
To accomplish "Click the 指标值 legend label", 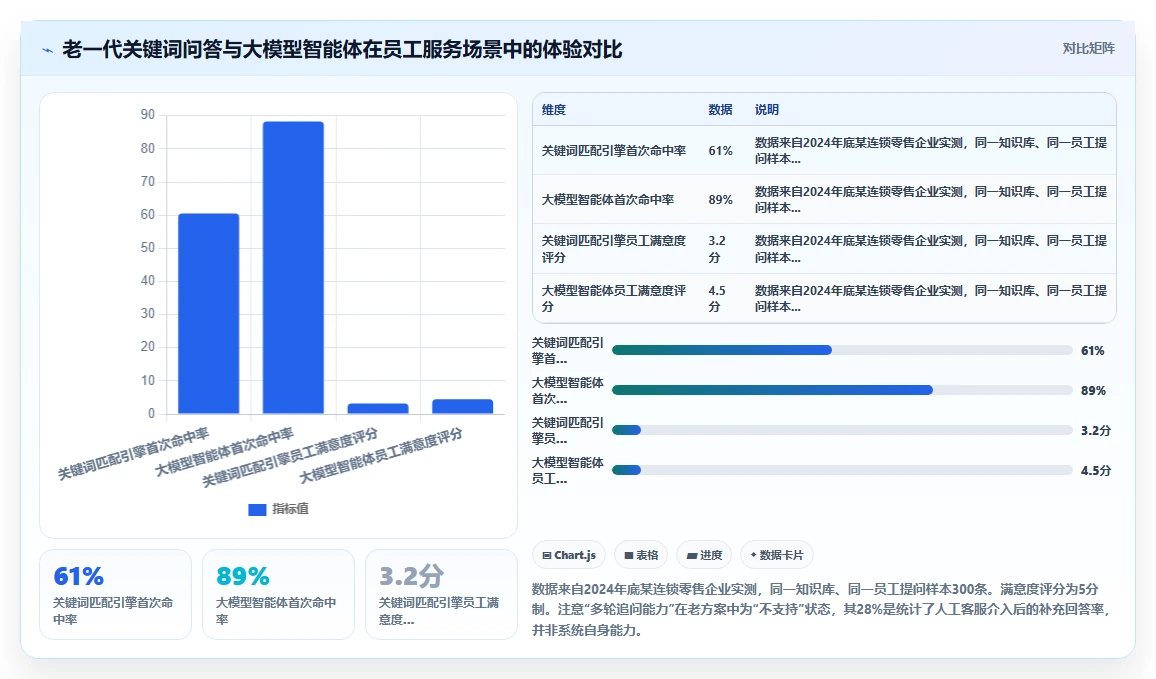I will pos(290,509).
